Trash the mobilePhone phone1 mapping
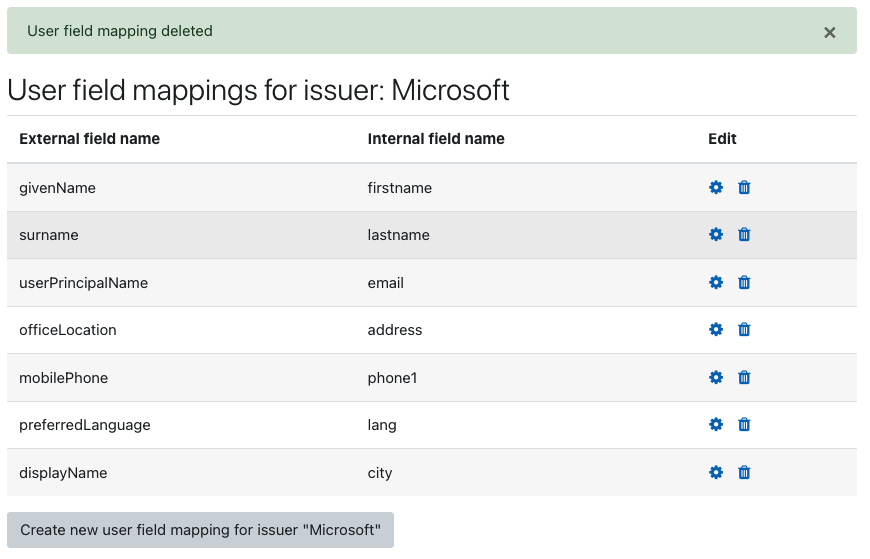Viewport: 870px width, 559px height. (744, 377)
